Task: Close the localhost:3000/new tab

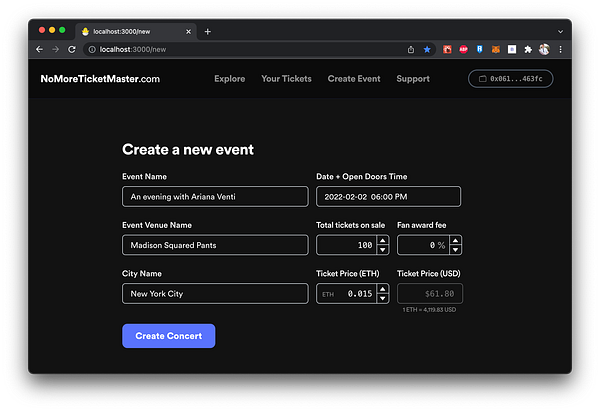Action: [x=188, y=31]
